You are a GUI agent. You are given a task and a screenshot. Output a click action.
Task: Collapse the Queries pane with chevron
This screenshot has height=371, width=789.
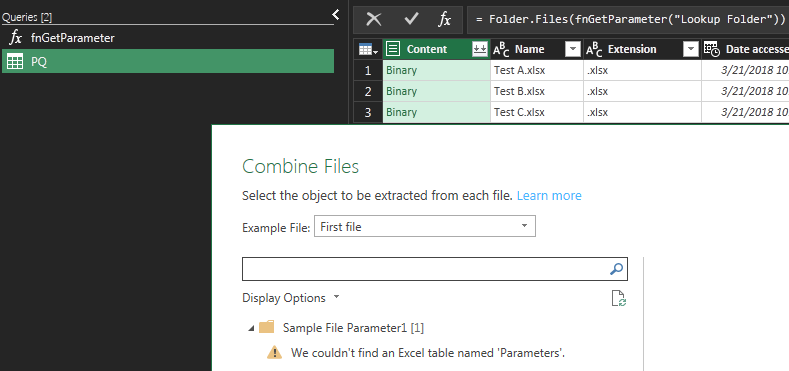[336, 15]
